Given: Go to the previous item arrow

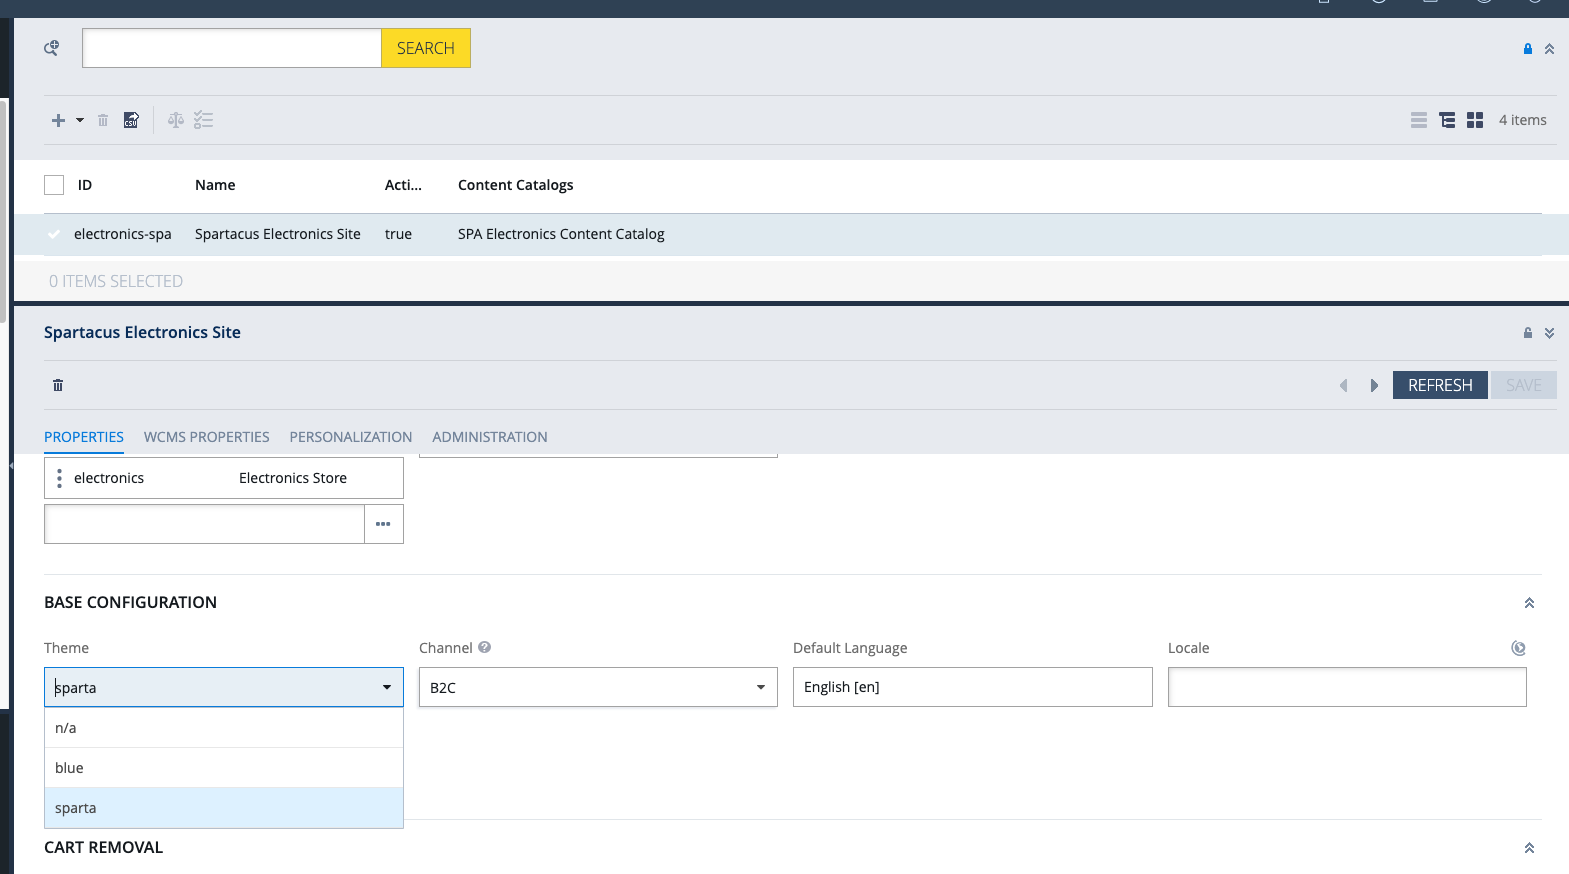Looking at the screenshot, I should (x=1343, y=385).
